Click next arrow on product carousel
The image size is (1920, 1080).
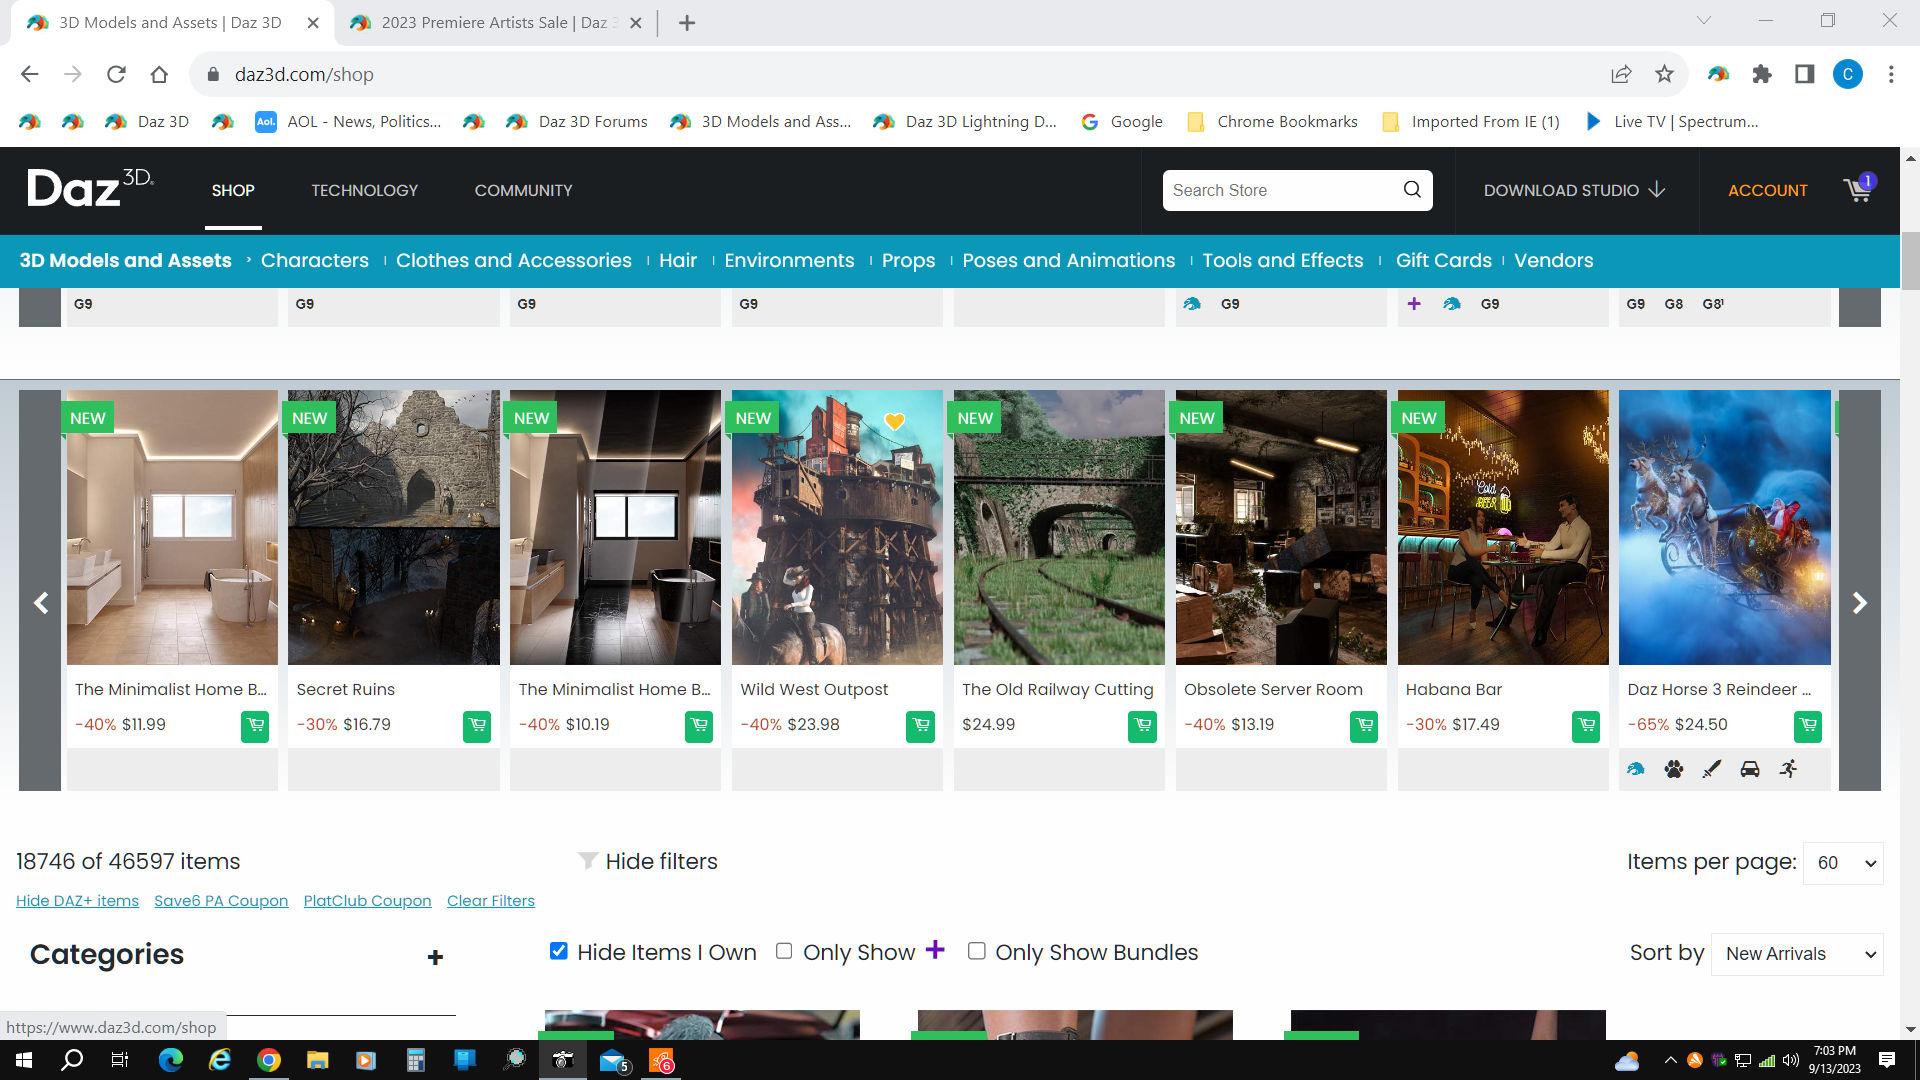pyautogui.click(x=1859, y=603)
